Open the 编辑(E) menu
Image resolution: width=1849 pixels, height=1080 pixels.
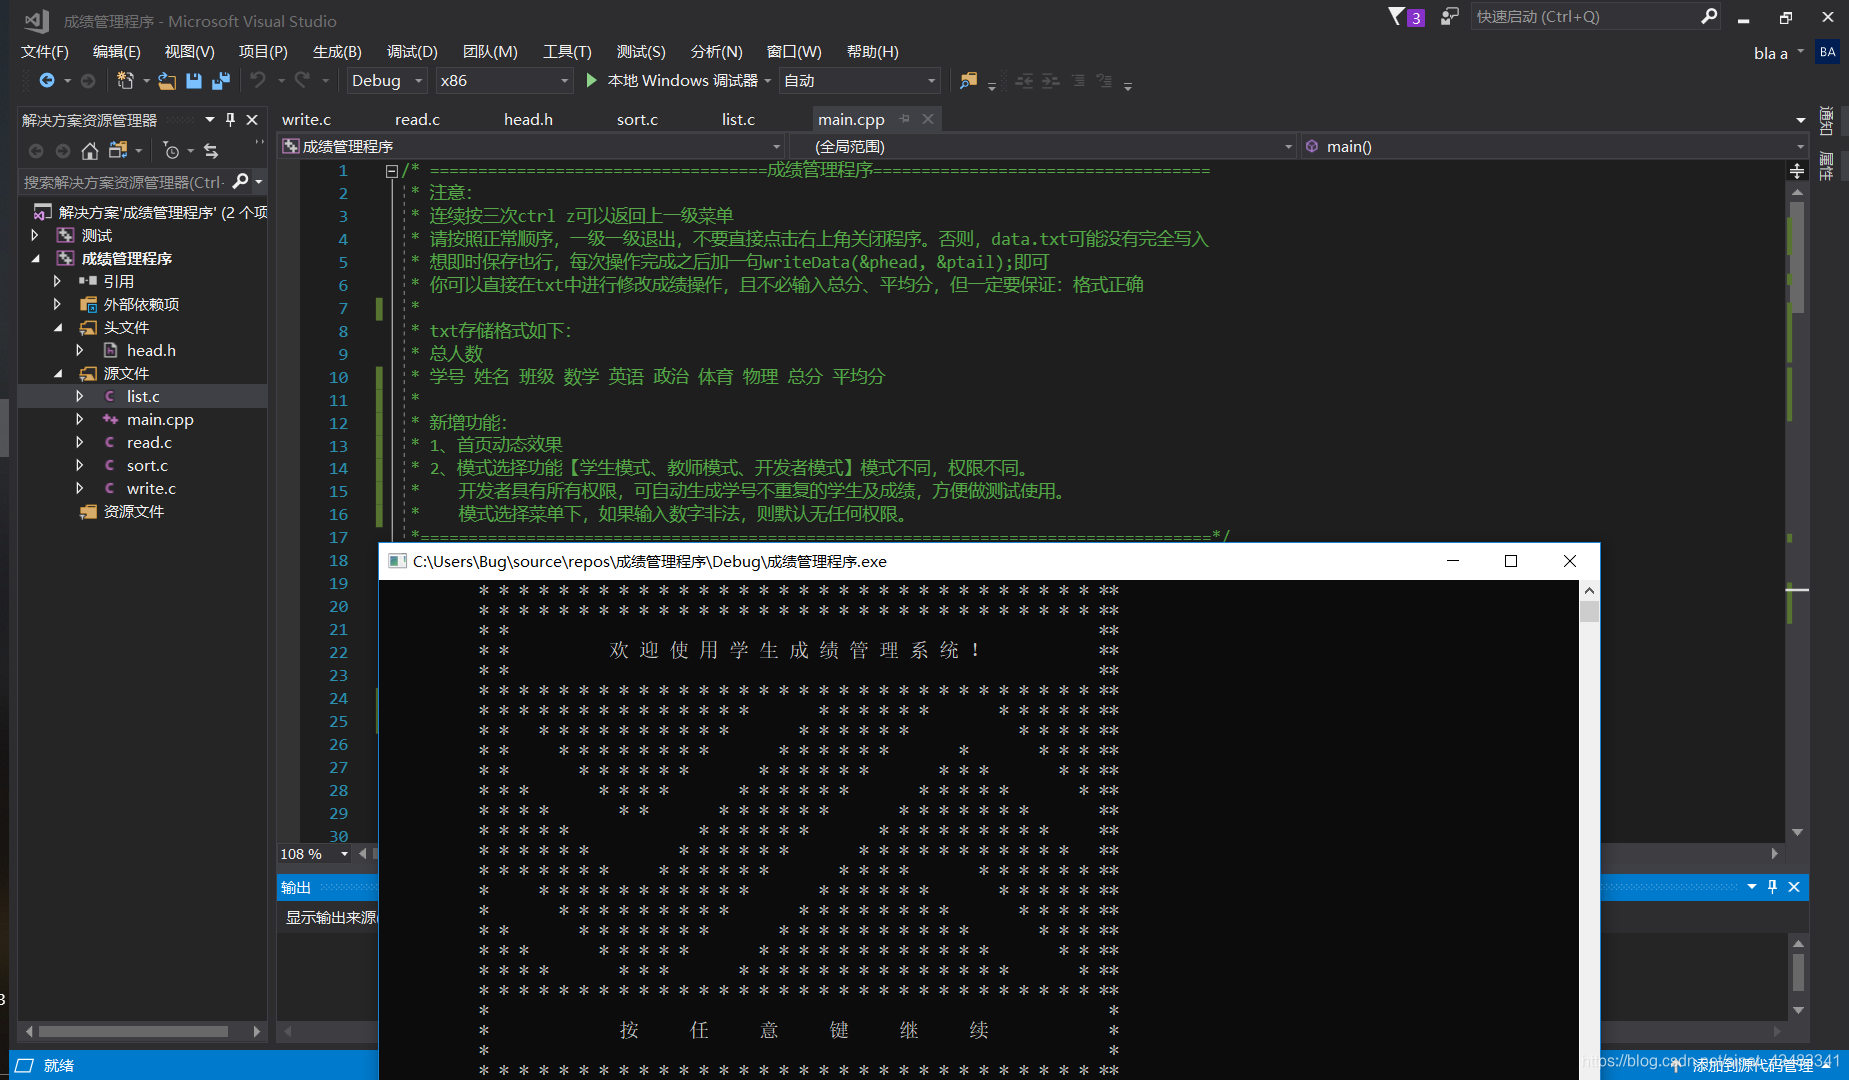coord(116,51)
